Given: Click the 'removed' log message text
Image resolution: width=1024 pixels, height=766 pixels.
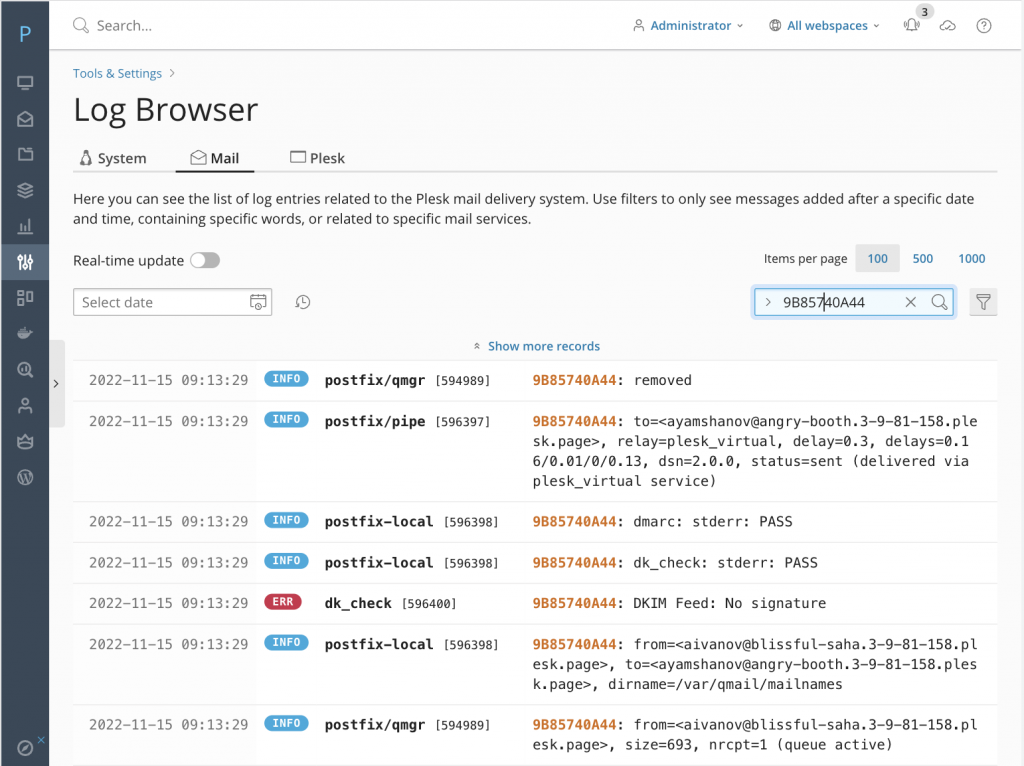Looking at the screenshot, I should click(662, 380).
